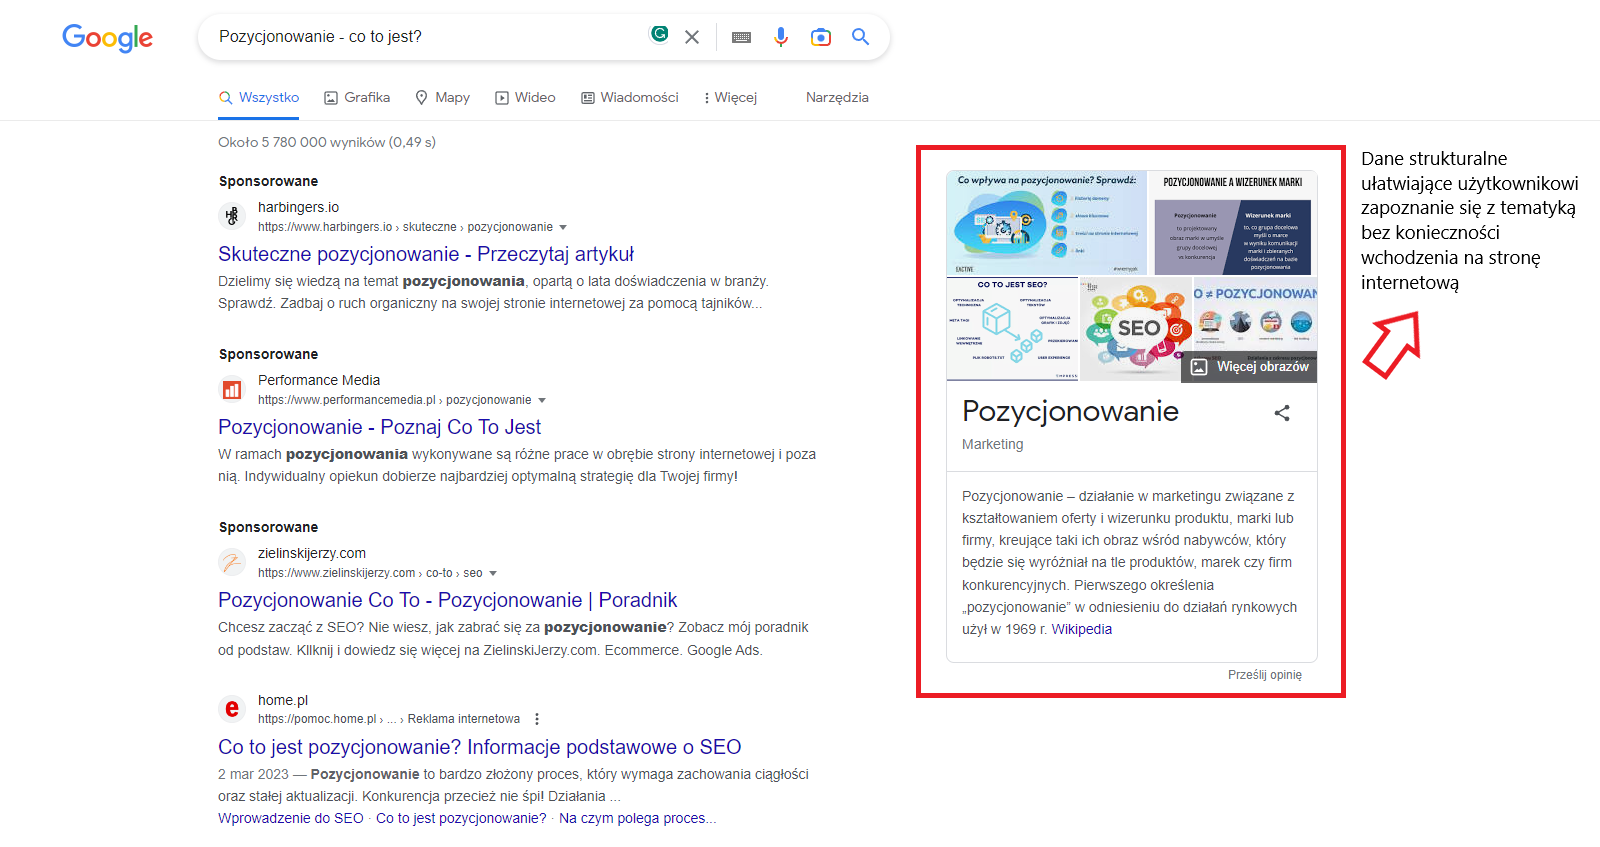Select the Wszystko tab
The height and width of the screenshot is (847, 1600).
pyautogui.click(x=259, y=98)
